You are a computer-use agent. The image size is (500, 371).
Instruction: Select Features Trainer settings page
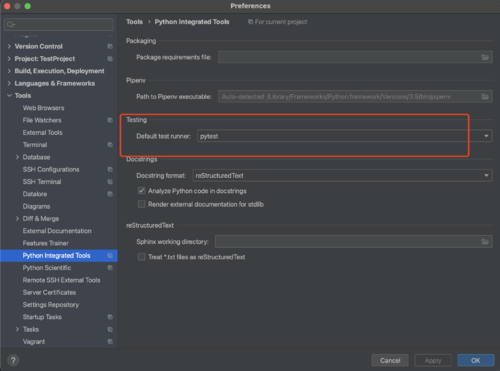[x=46, y=243]
